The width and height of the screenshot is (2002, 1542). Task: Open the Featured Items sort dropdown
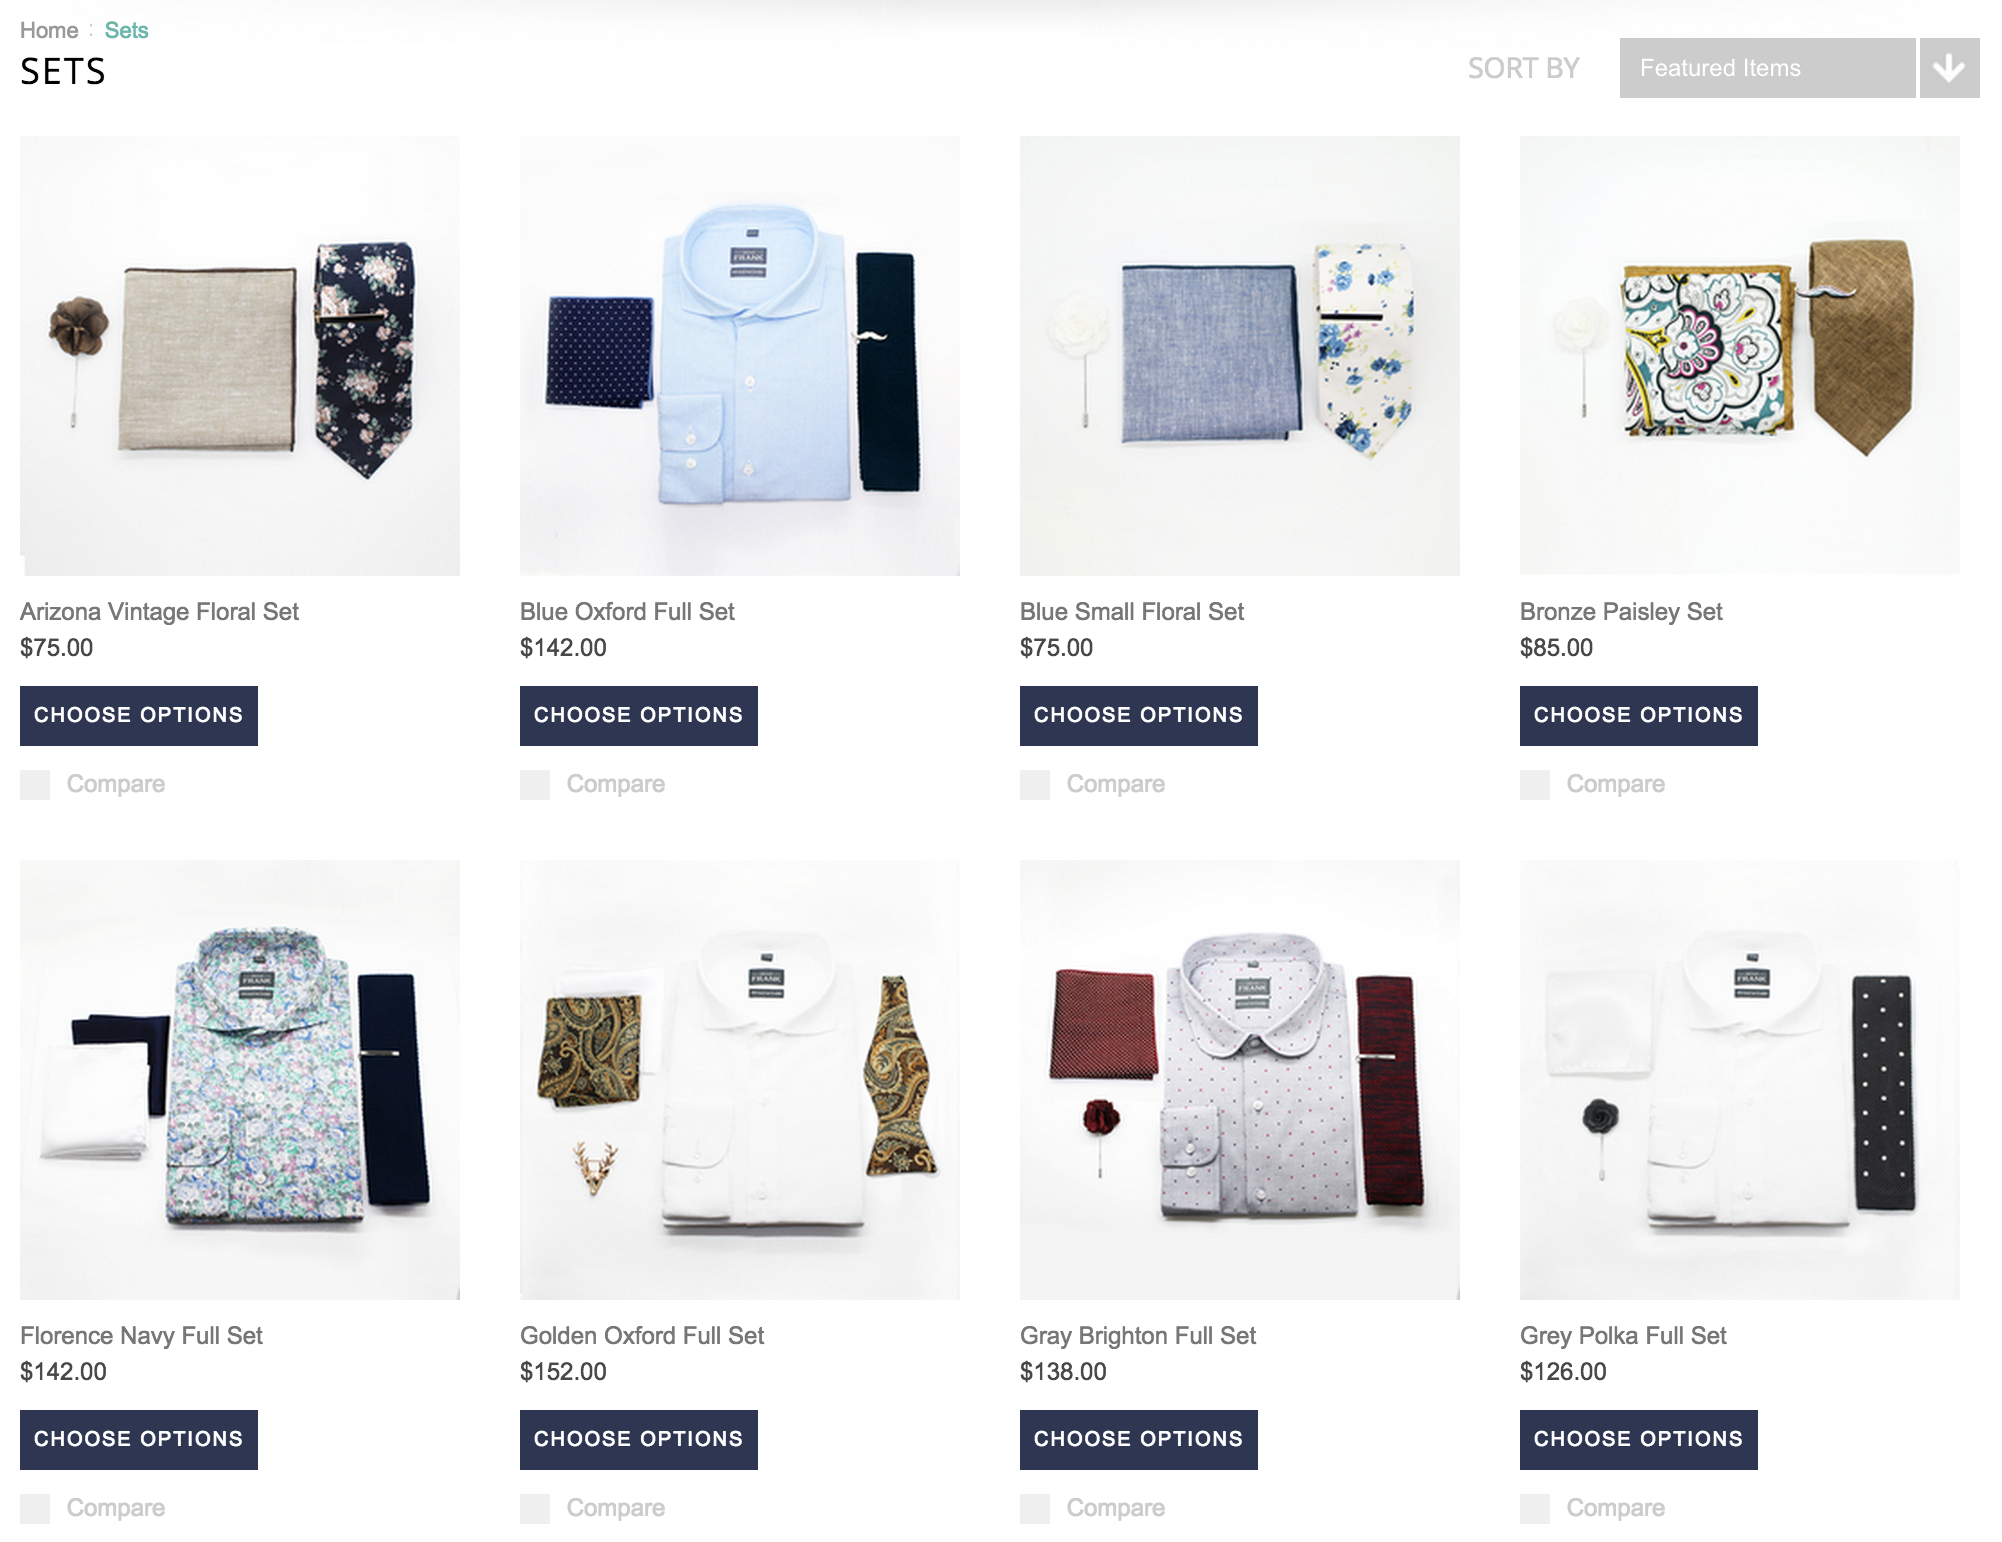point(1767,68)
